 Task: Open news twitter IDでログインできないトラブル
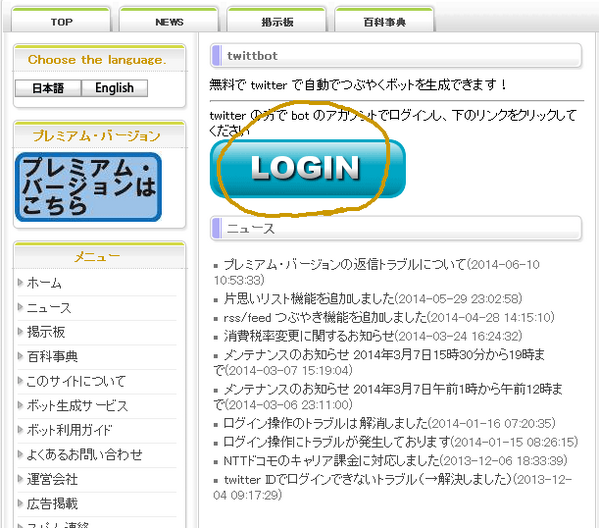(x=367, y=479)
